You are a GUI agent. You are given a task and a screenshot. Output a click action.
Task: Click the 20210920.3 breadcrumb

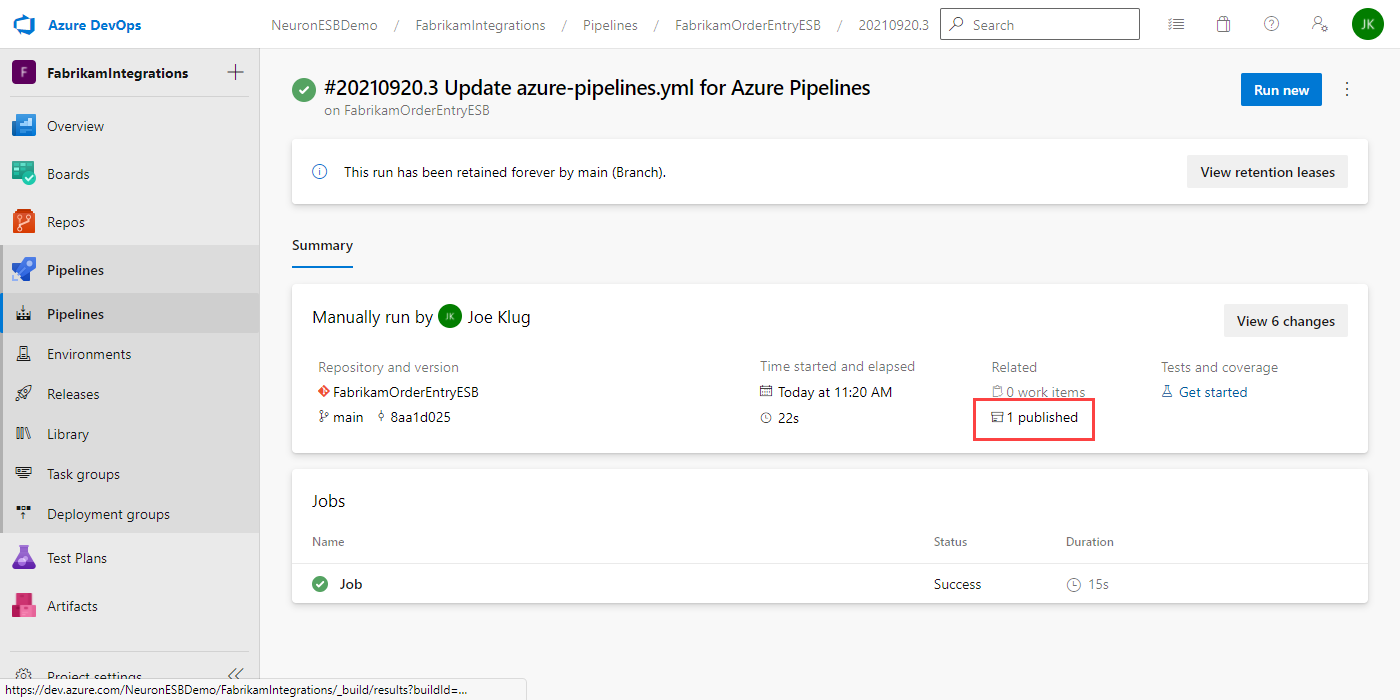pos(894,25)
